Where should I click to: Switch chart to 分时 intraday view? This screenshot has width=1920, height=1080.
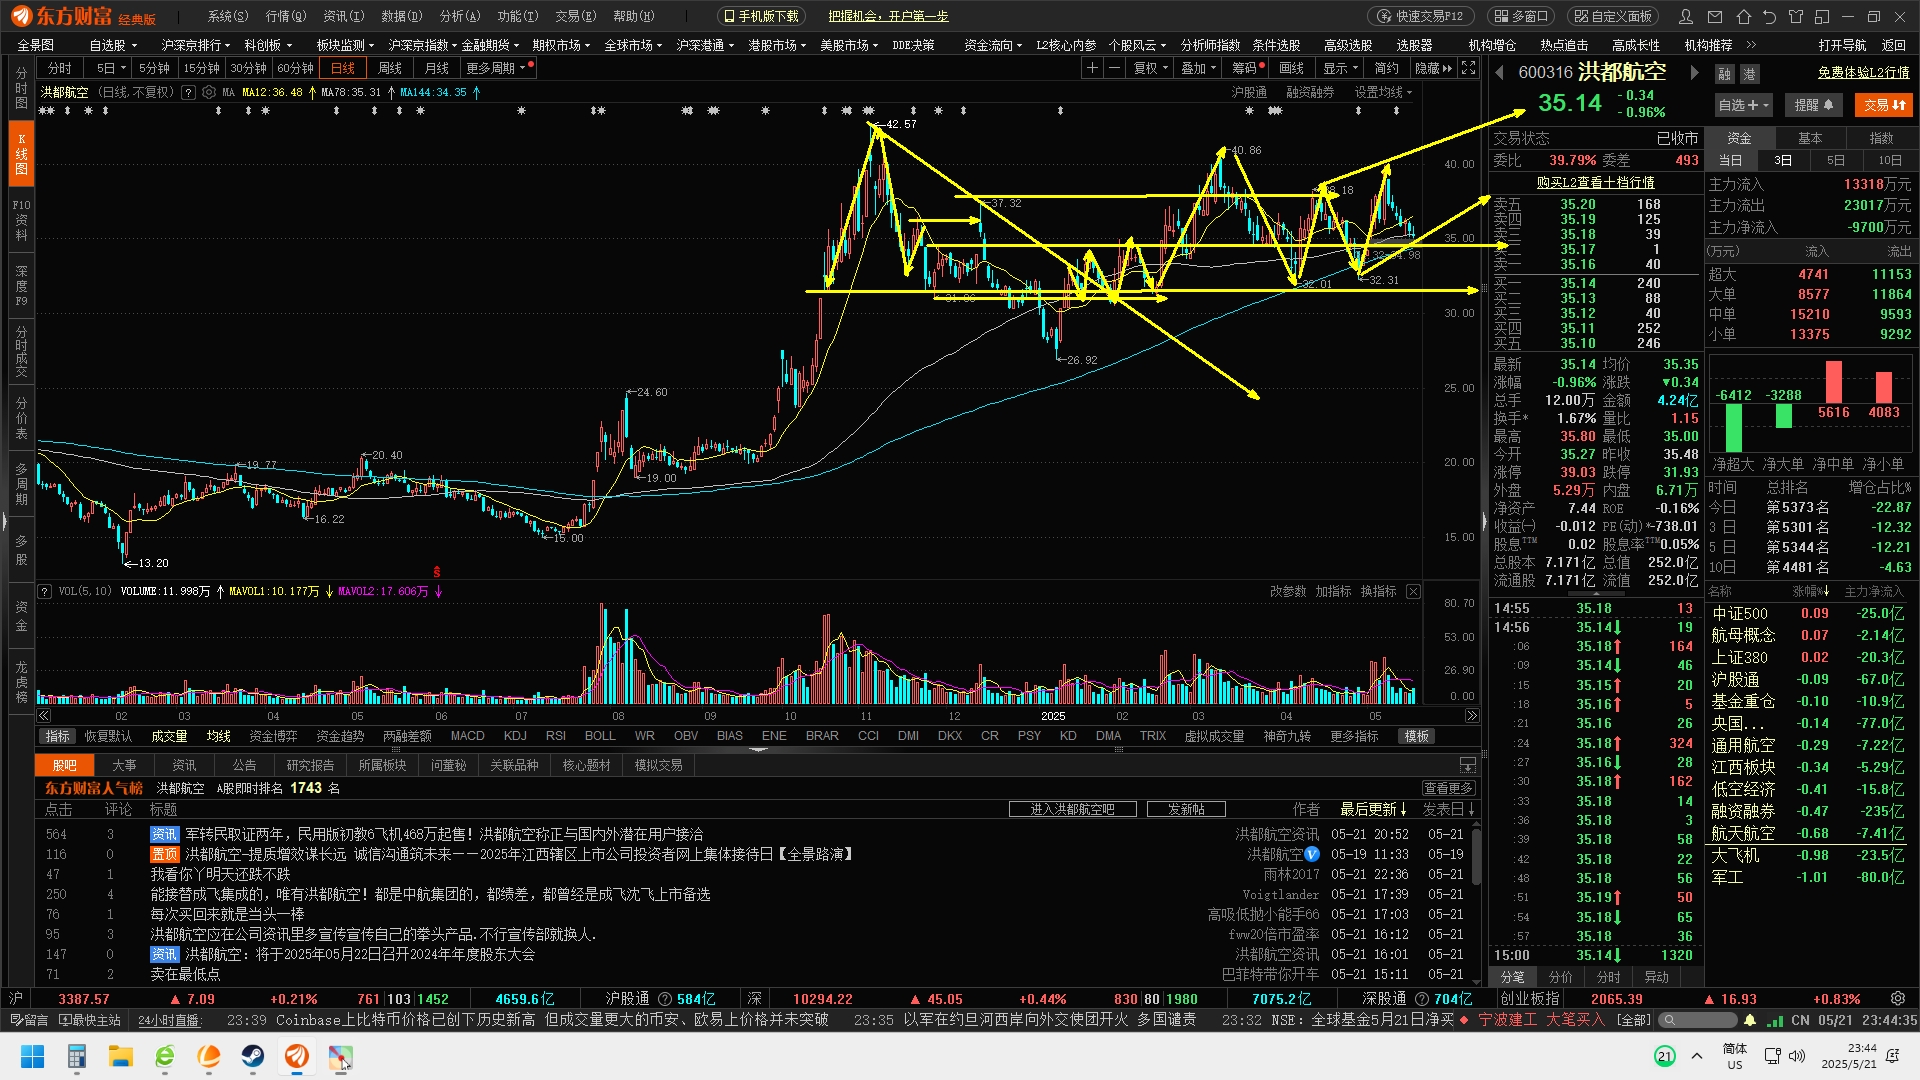pos(60,68)
